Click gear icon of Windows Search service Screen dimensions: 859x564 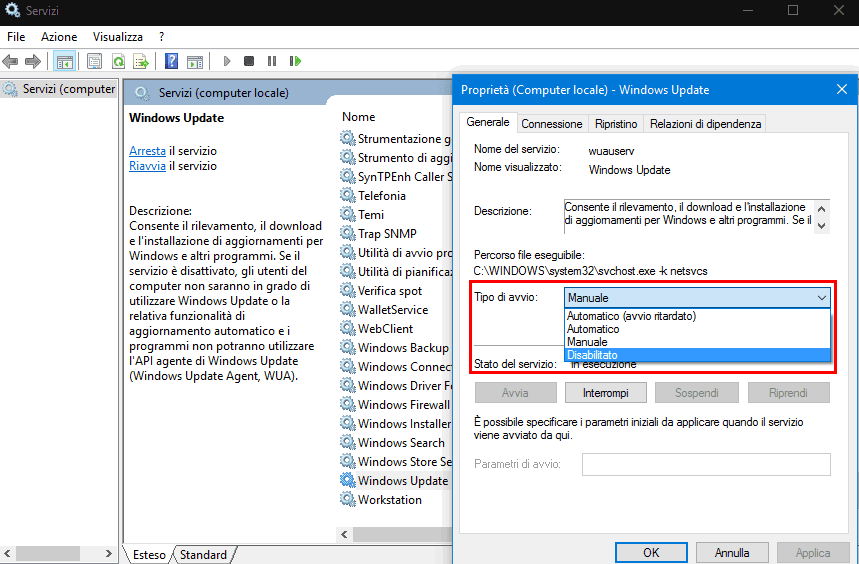(347, 442)
